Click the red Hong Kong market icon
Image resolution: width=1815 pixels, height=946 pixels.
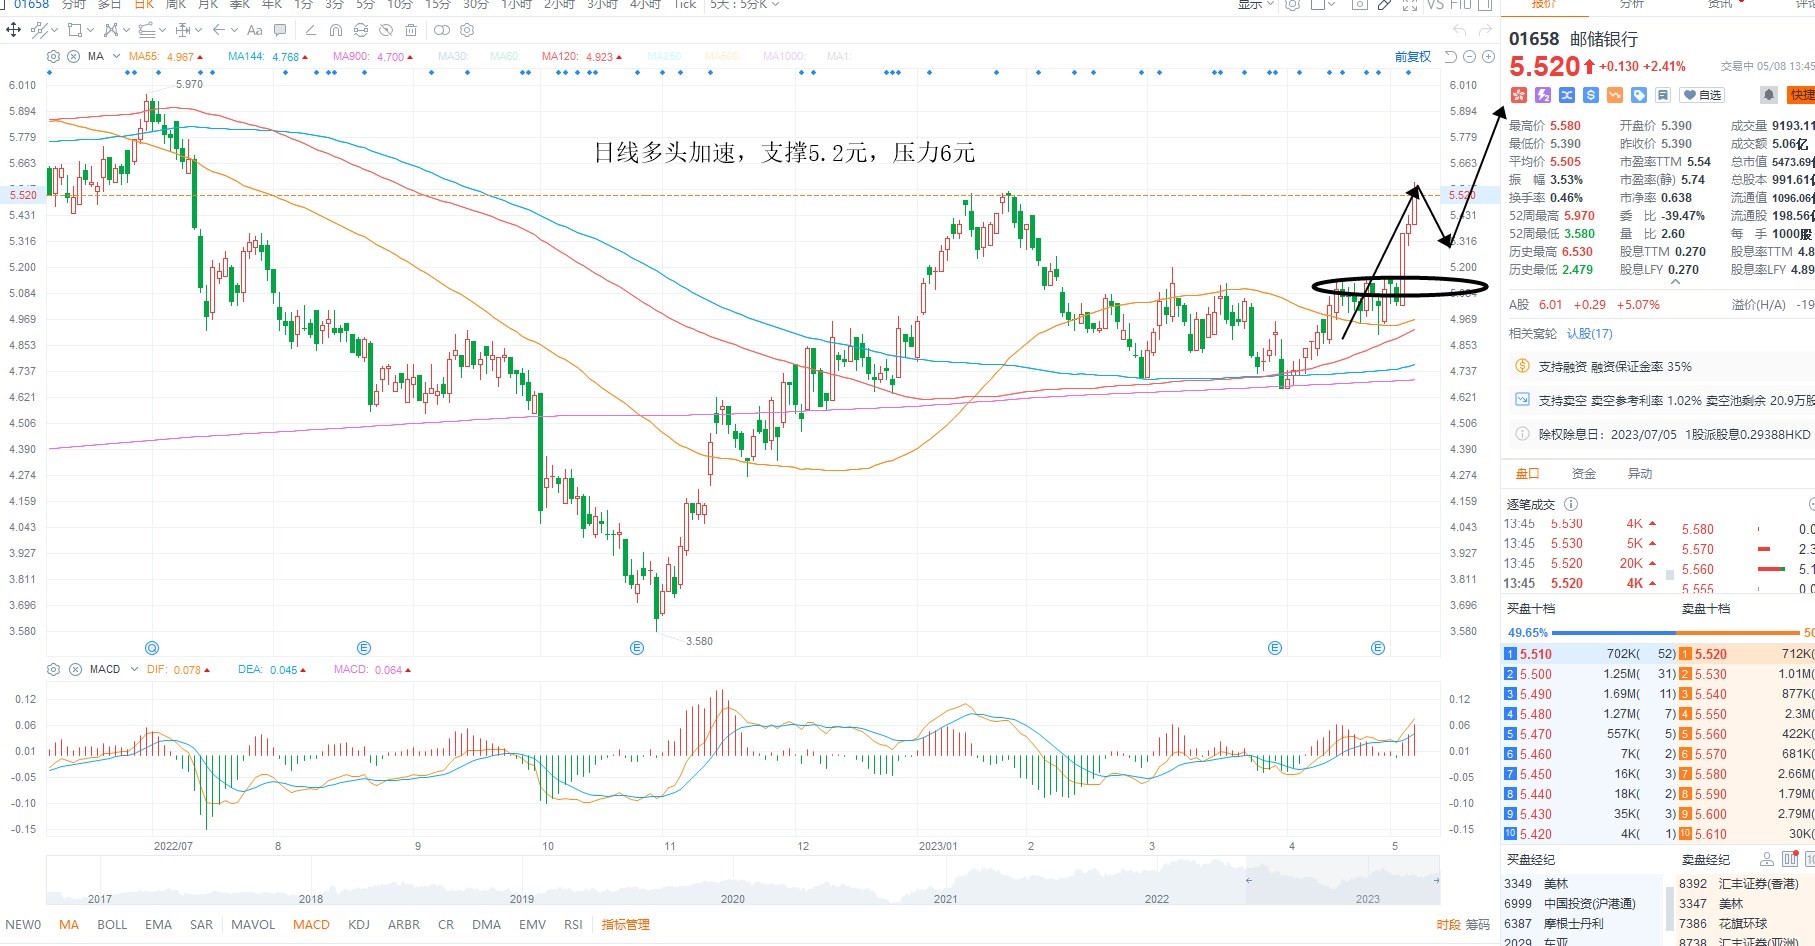click(1519, 95)
